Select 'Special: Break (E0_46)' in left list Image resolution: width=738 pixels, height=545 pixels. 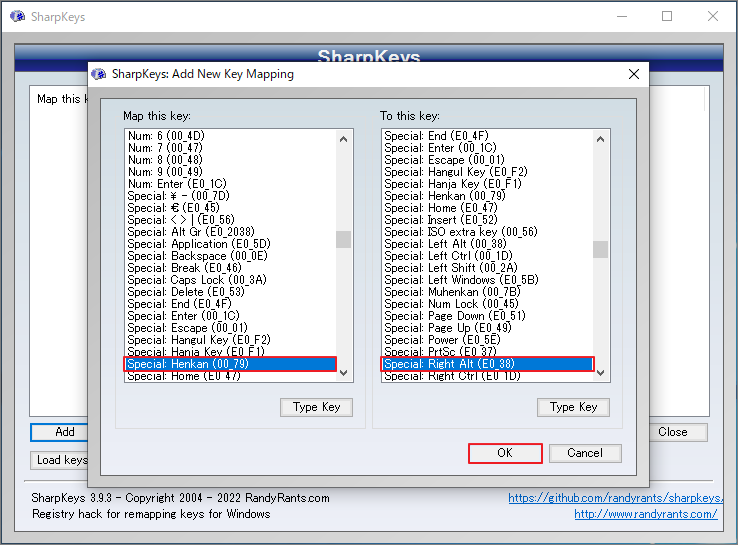(231, 268)
